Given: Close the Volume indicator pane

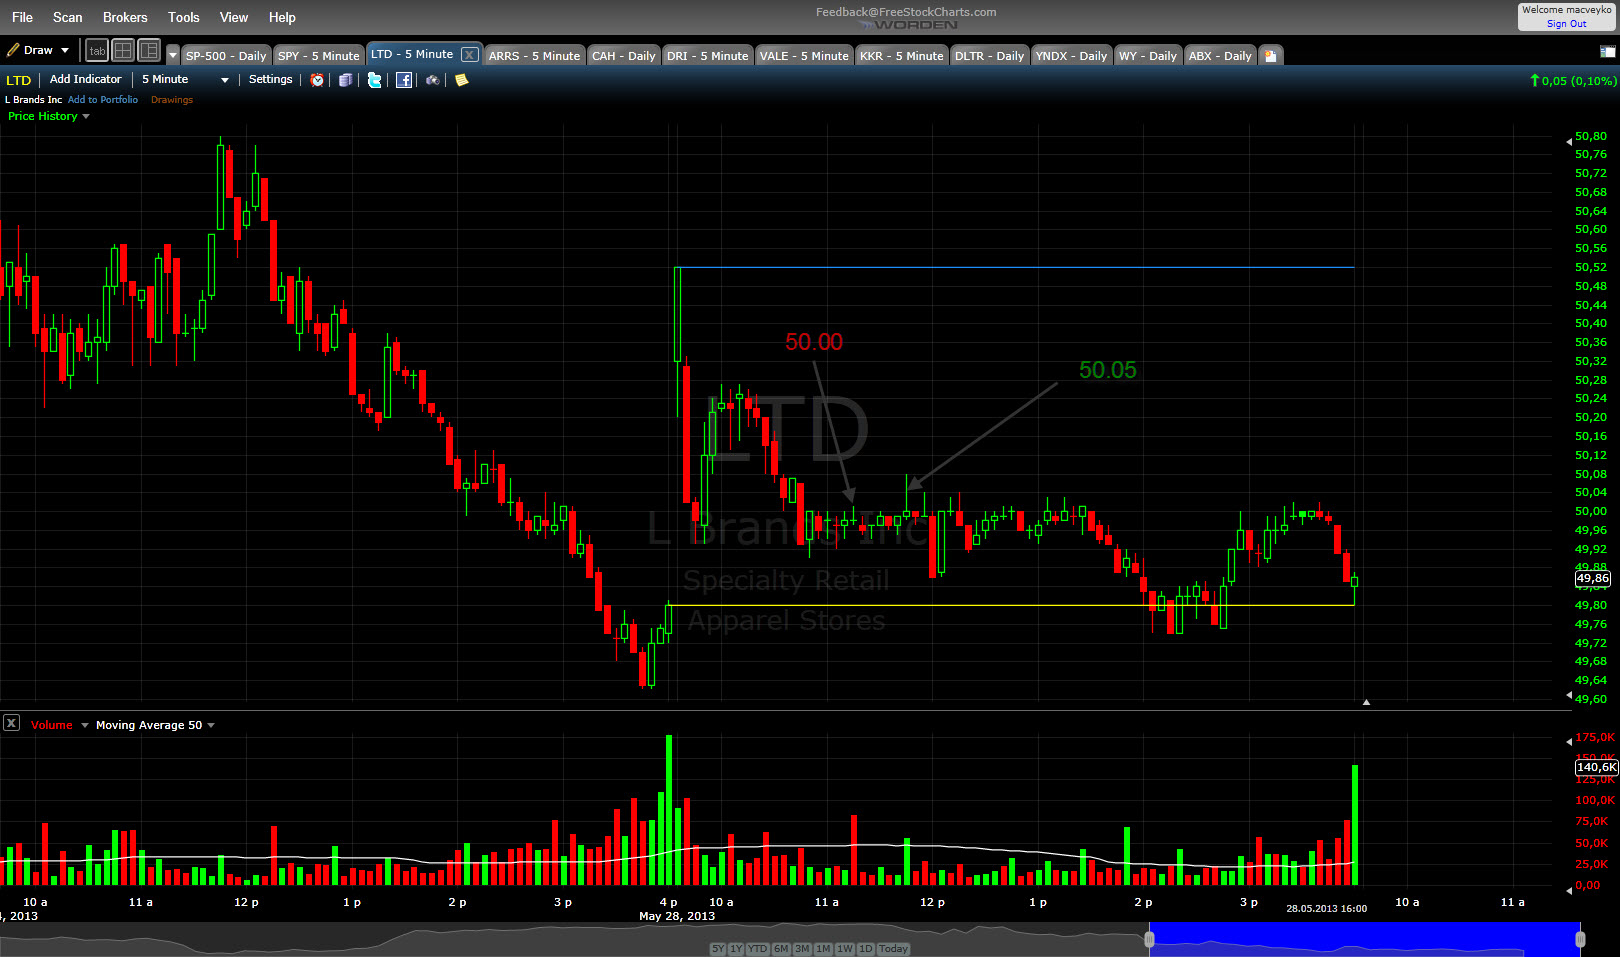Looking at the screenshot, I should coord(11,723).
